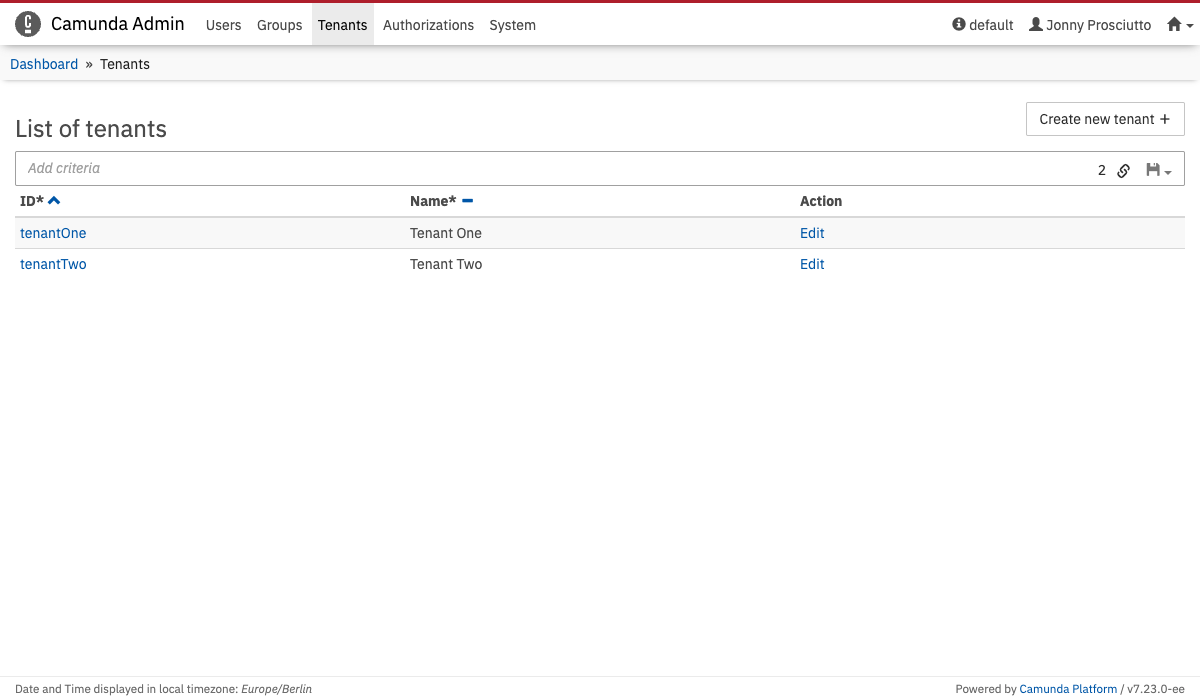Screen dimensions: 1200x700
Task: Switch to the Groups section
Action: [279, 25]
